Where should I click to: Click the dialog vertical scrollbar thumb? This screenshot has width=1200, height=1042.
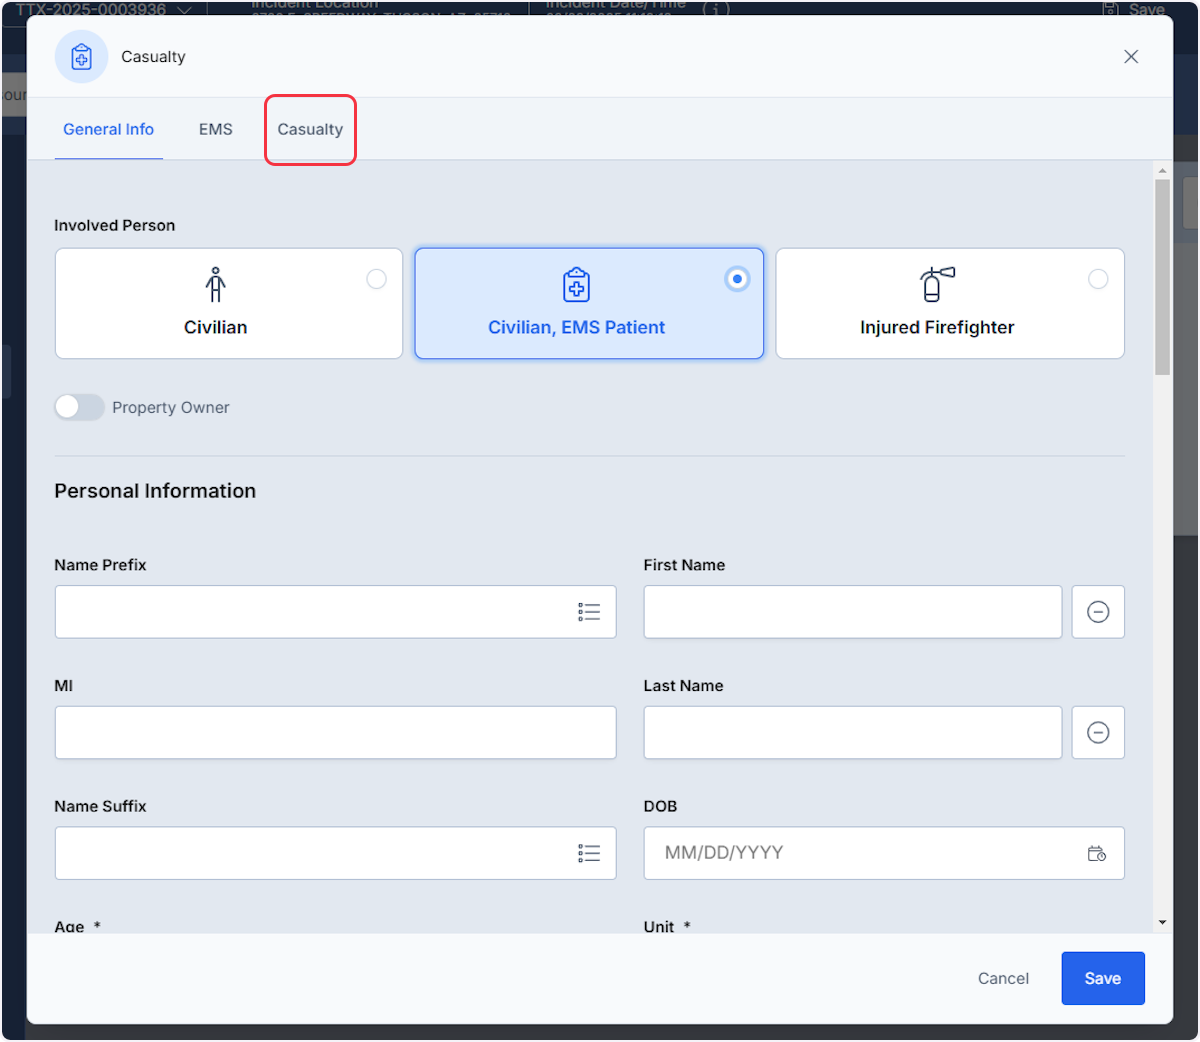tap(1162, 277)
